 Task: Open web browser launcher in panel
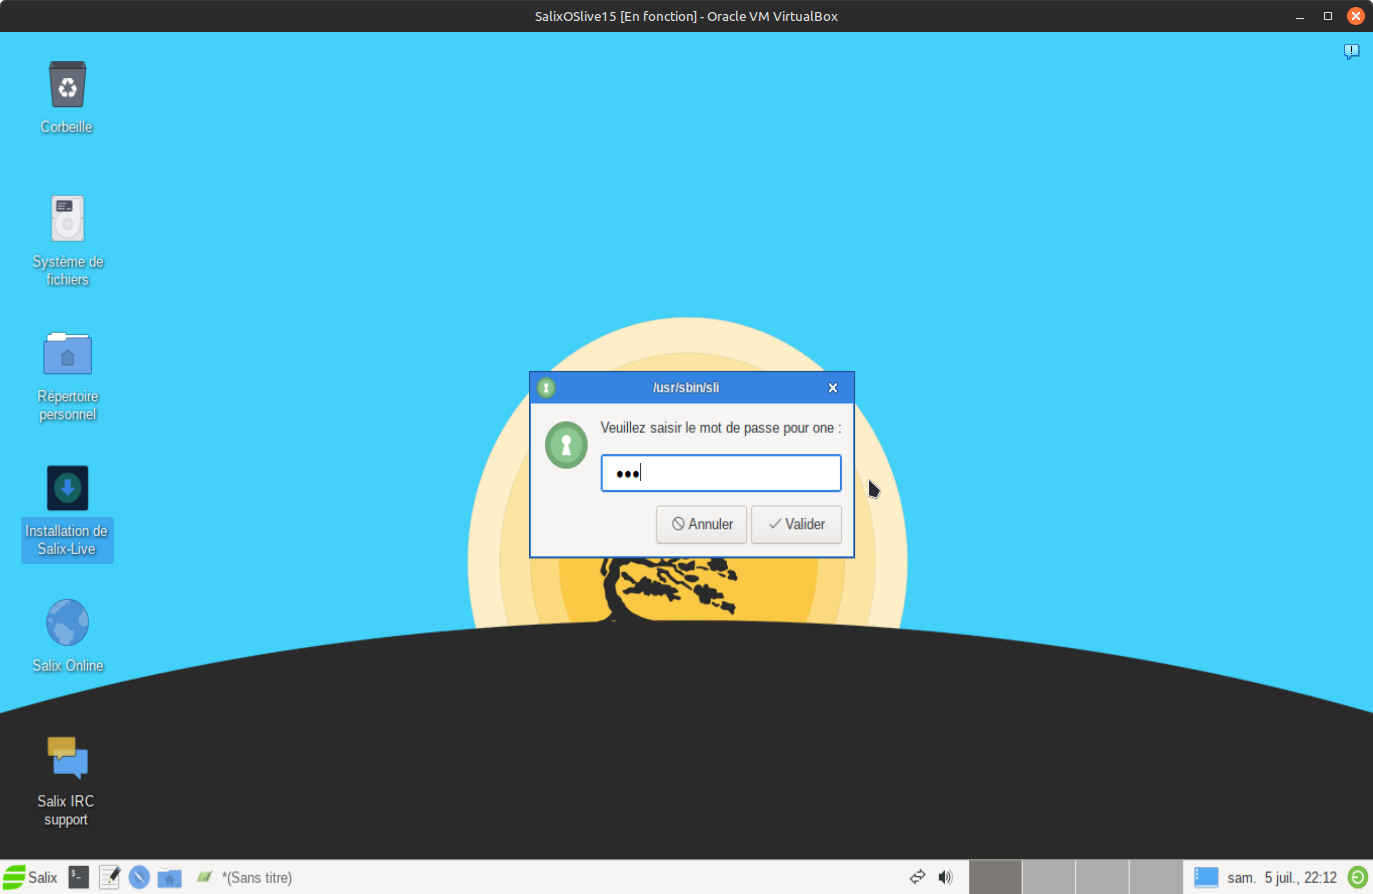point(139,877)
